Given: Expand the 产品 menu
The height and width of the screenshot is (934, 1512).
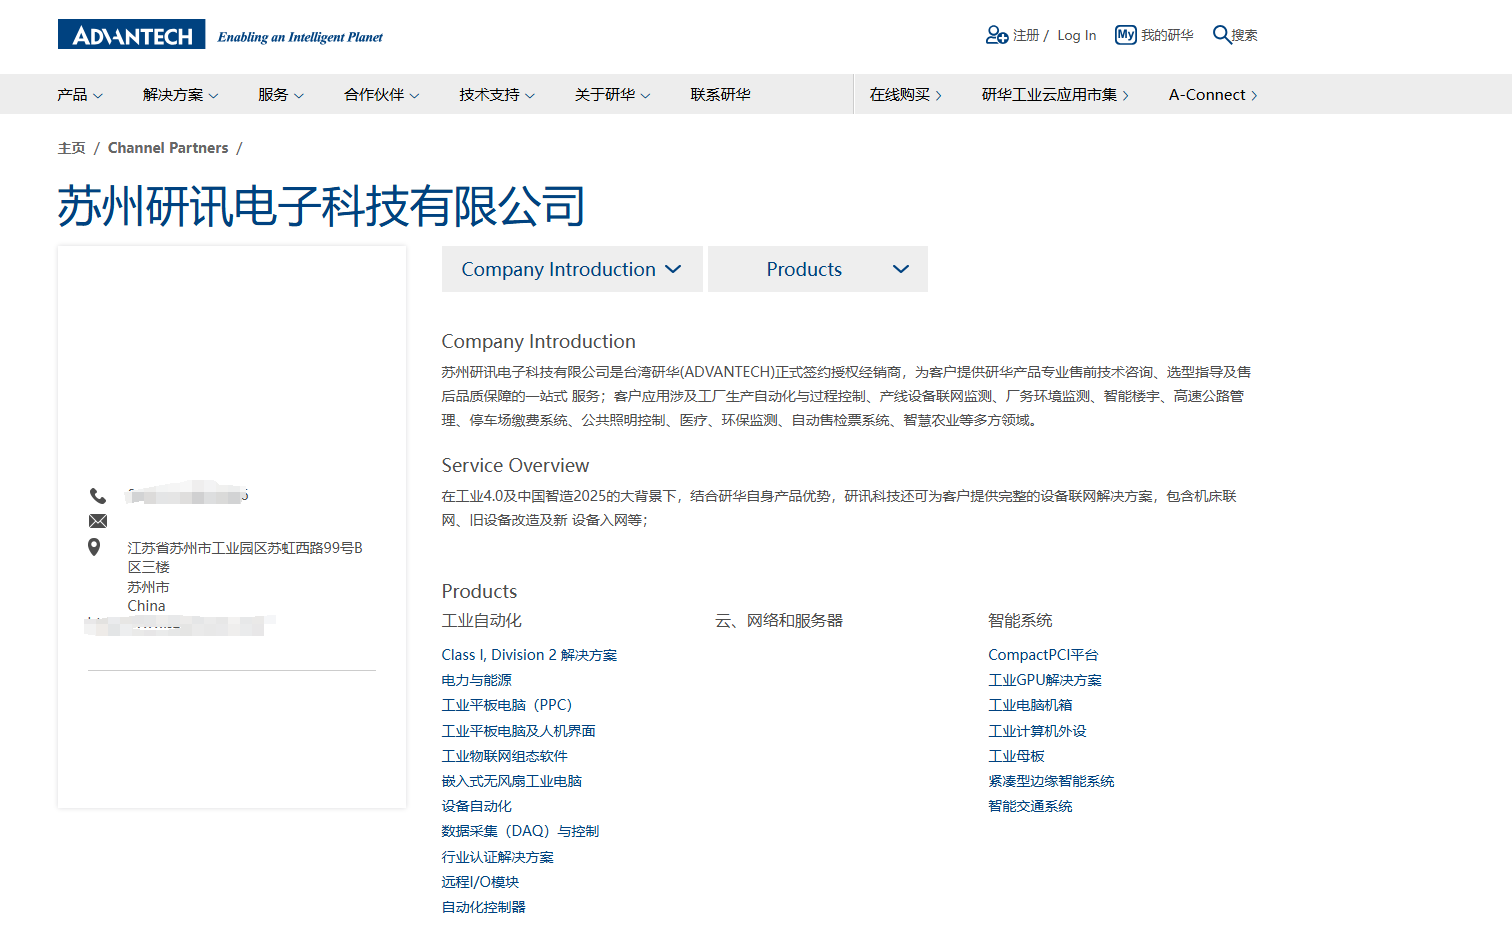Looking at the screenshot, I should coord(80,95).
